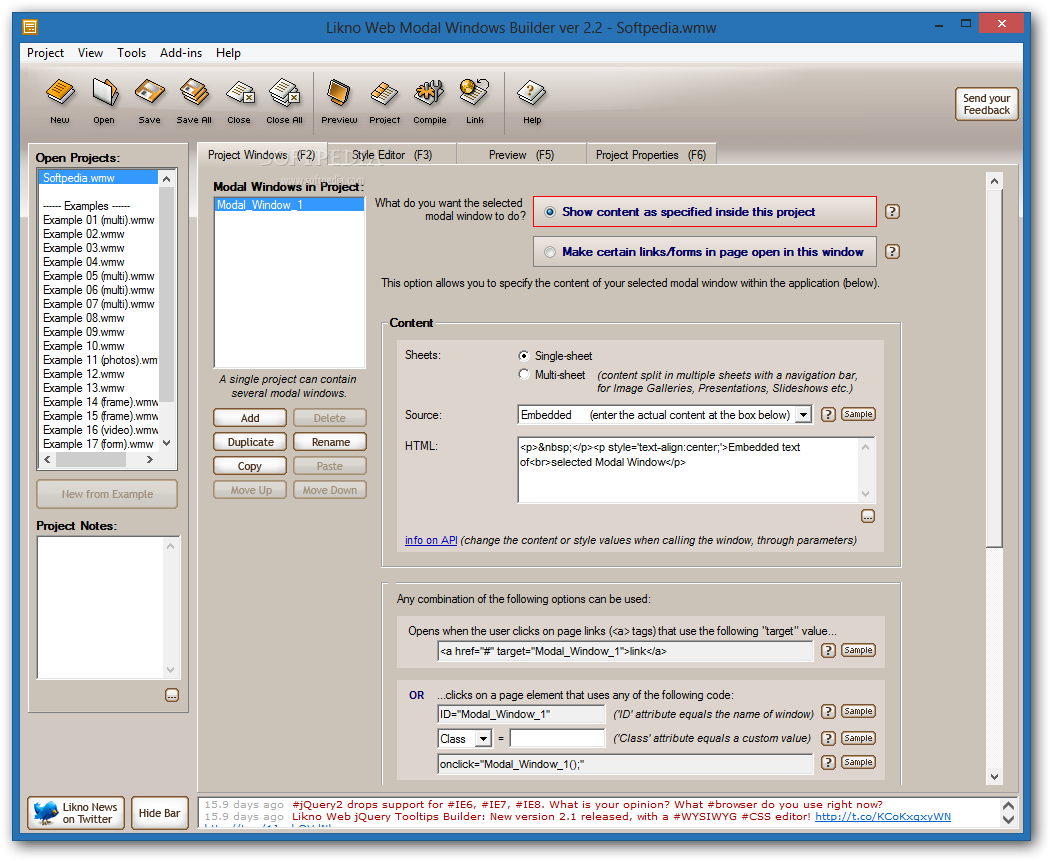Click the Close All toolbar icon

click(x=284, y=101)
